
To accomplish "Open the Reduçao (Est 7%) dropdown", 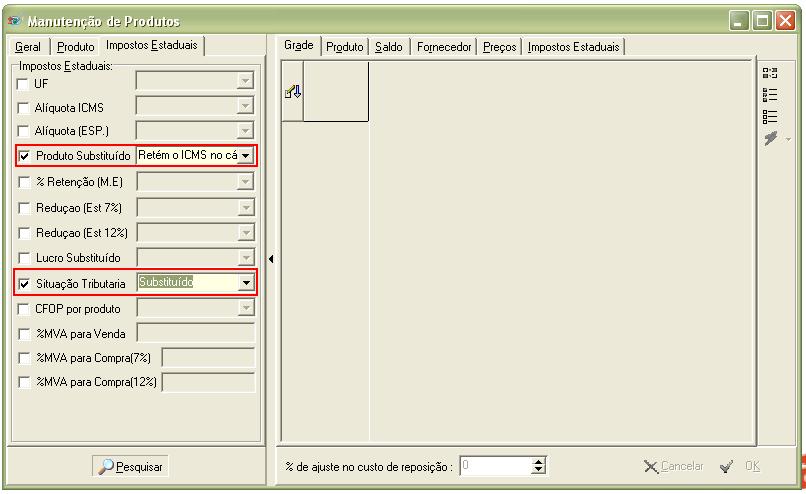I will (x=246, y=208).
